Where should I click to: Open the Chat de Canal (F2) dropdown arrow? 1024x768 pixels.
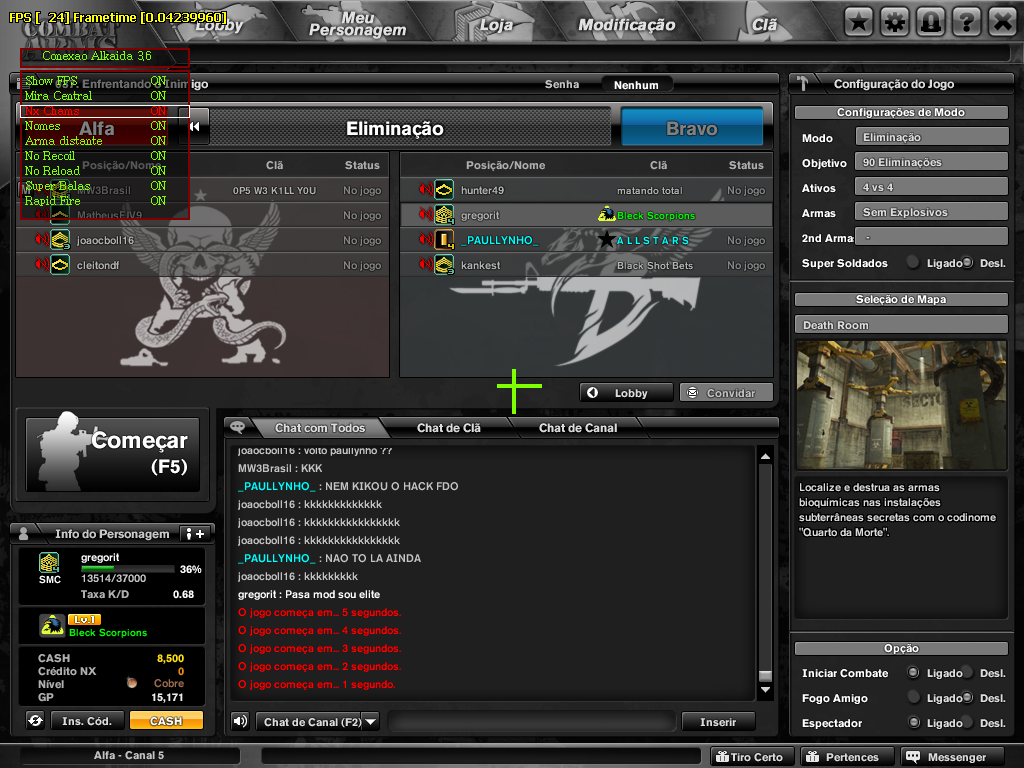point(370,721)
